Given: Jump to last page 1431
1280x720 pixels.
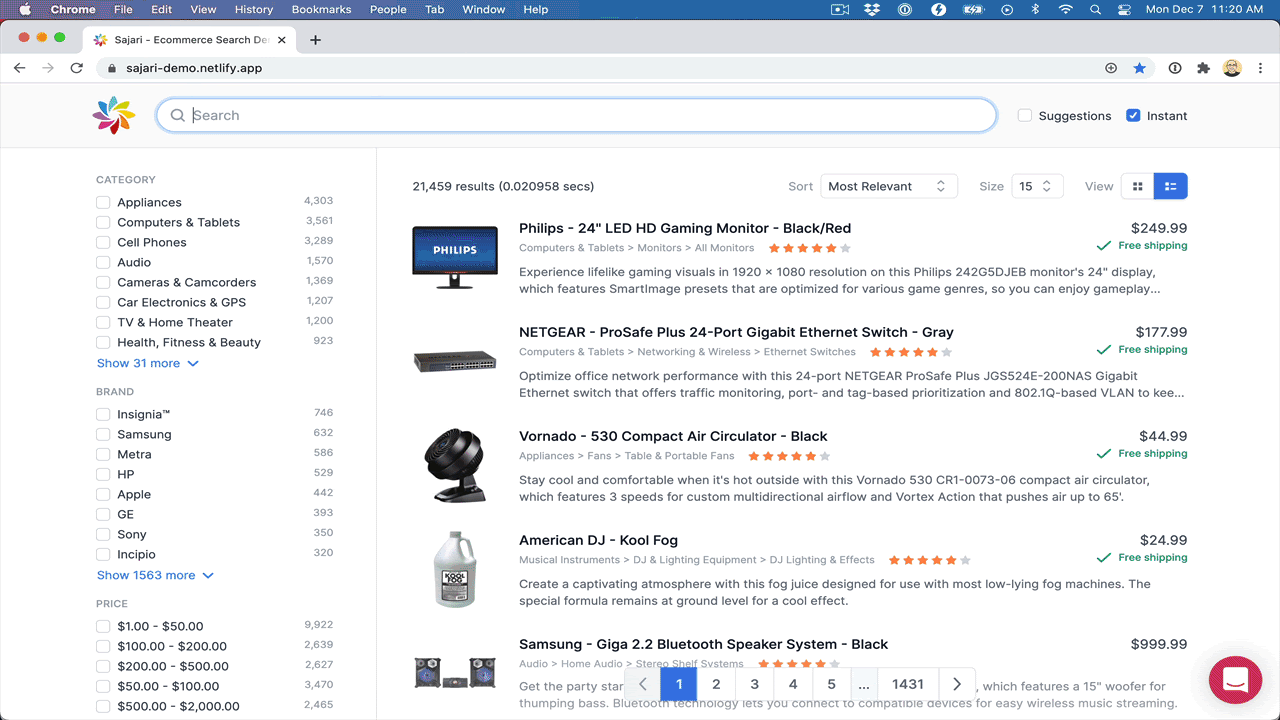Looking at the screenshot, I should pyautogui.click(x=908, y=684).
